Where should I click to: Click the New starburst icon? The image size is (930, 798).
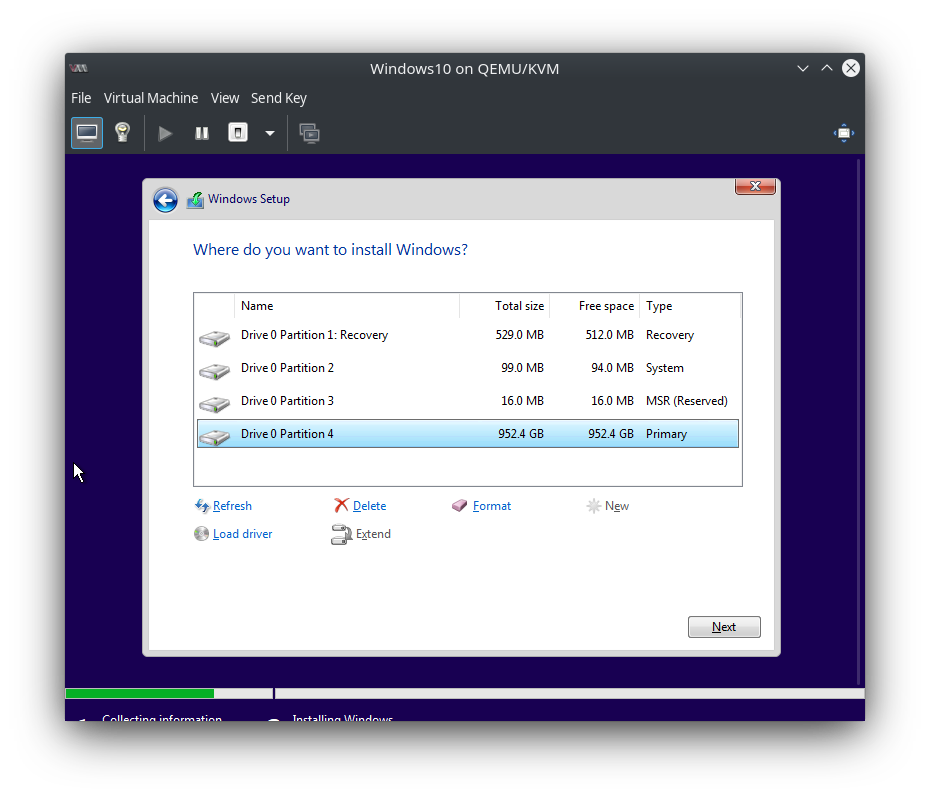[593, 506]
